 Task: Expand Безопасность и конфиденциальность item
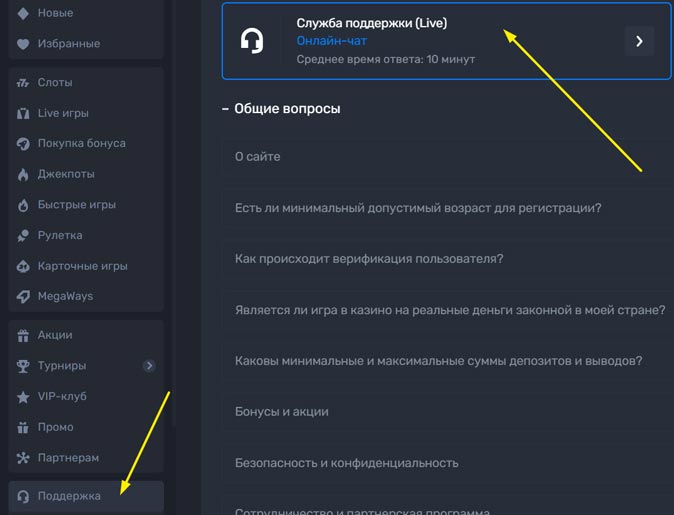tap(447, 463)
